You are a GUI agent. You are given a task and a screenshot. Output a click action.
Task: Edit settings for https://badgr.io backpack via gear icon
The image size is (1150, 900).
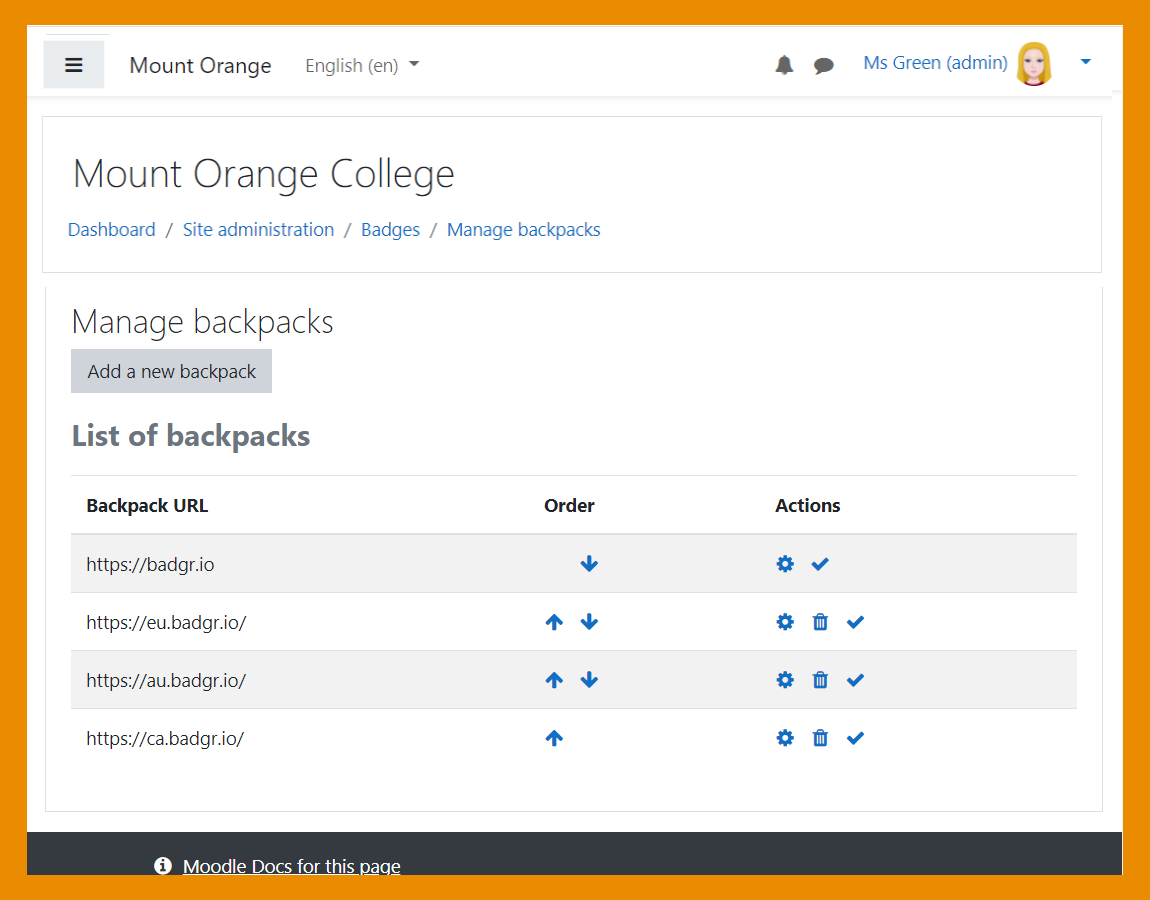(x=785, y=563)
